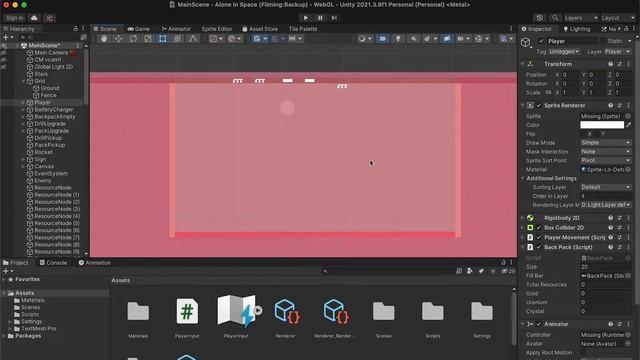Switch to the Game tab
This screenshot has width=640, height=360.
point(138,29)
